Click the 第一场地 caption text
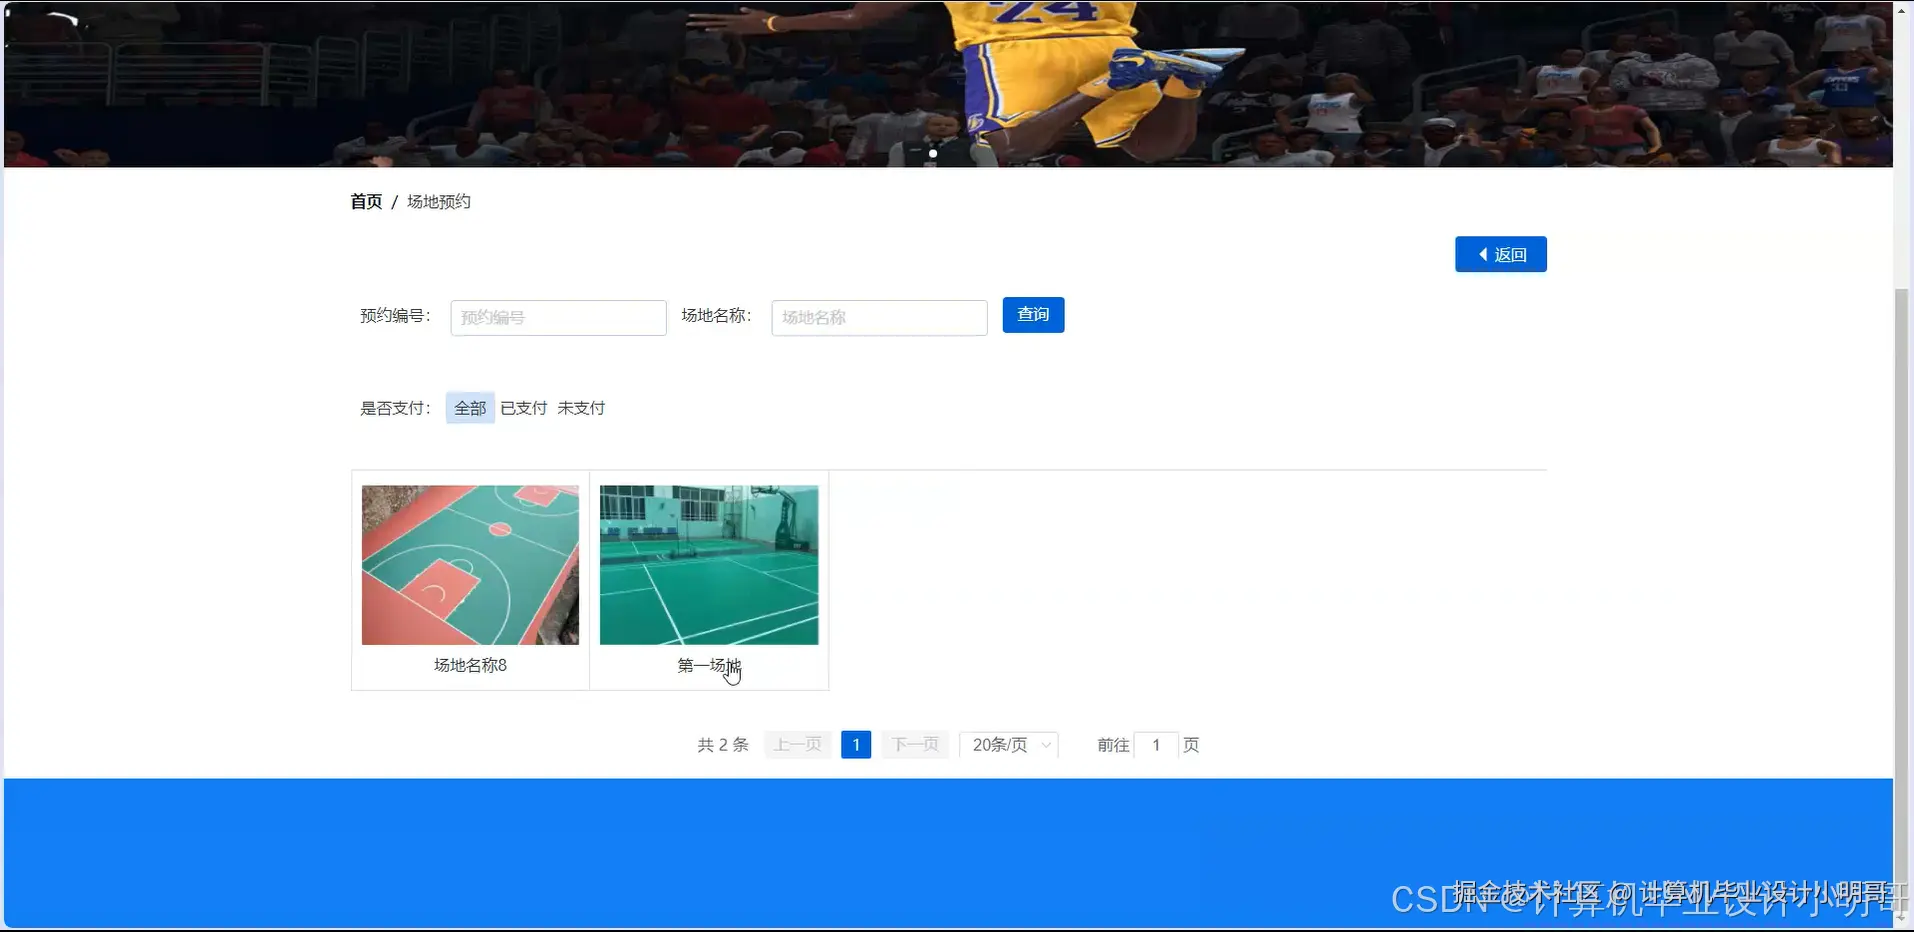This screenshot has height=932, width=1914. 709,665
